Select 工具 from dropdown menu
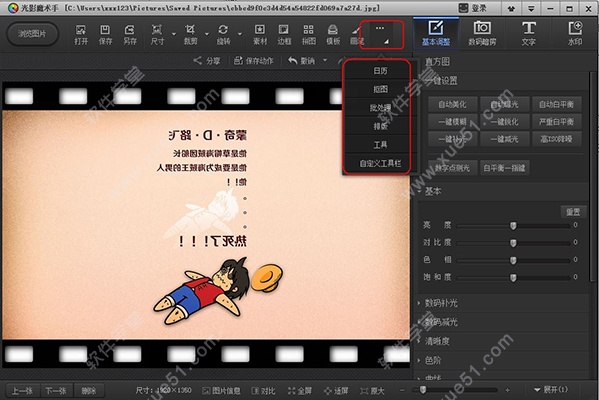This screenshot has width=599, height=400. pos(380,145)
